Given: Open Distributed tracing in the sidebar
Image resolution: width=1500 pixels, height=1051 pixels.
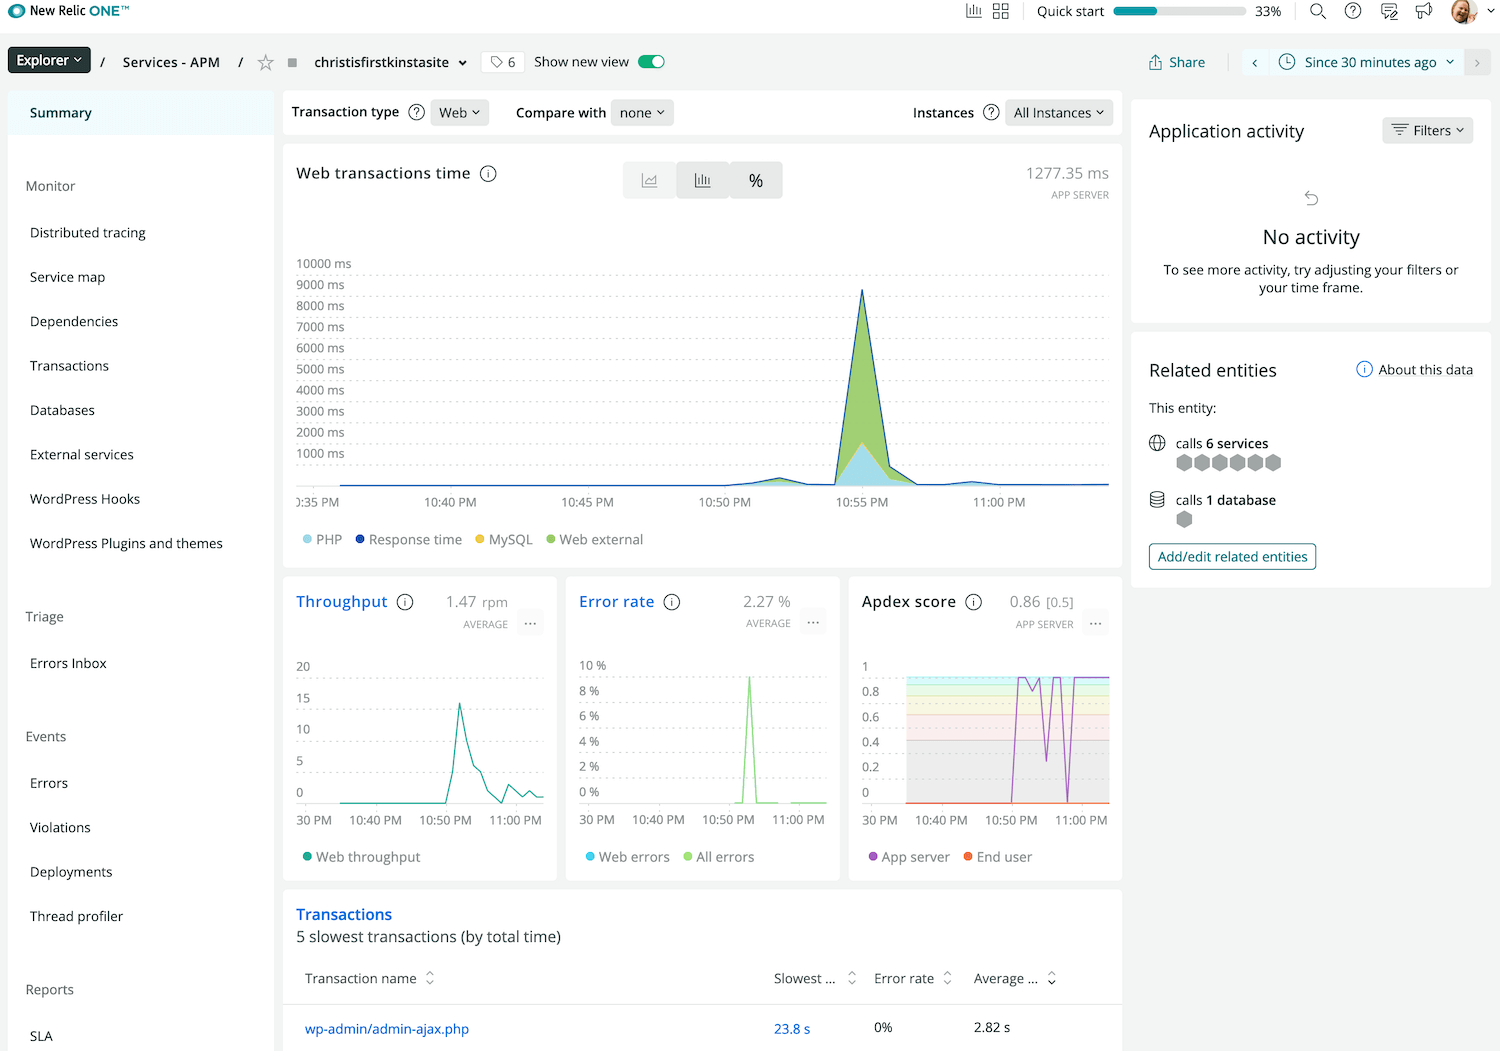Looking at the screenshot, I should (x=88, y=233).
